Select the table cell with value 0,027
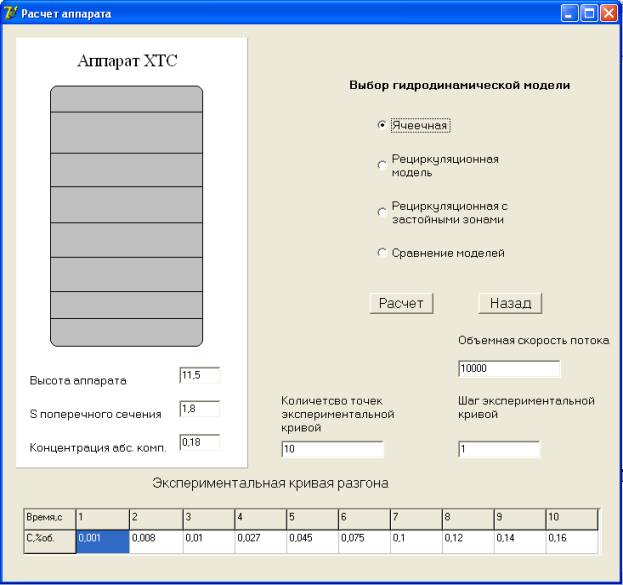This screenshot has width=623, height=585. (258, 540)
